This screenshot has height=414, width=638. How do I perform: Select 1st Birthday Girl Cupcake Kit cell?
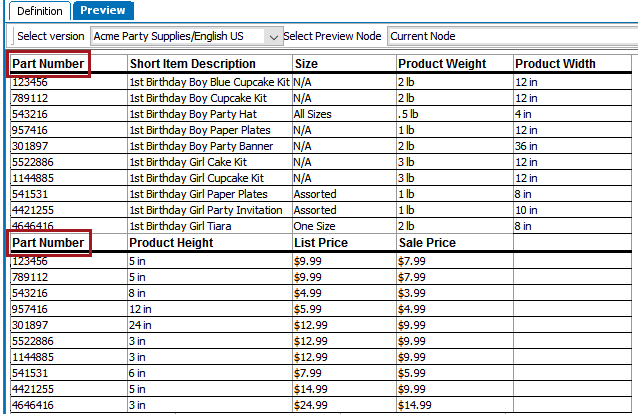point(210,178)
